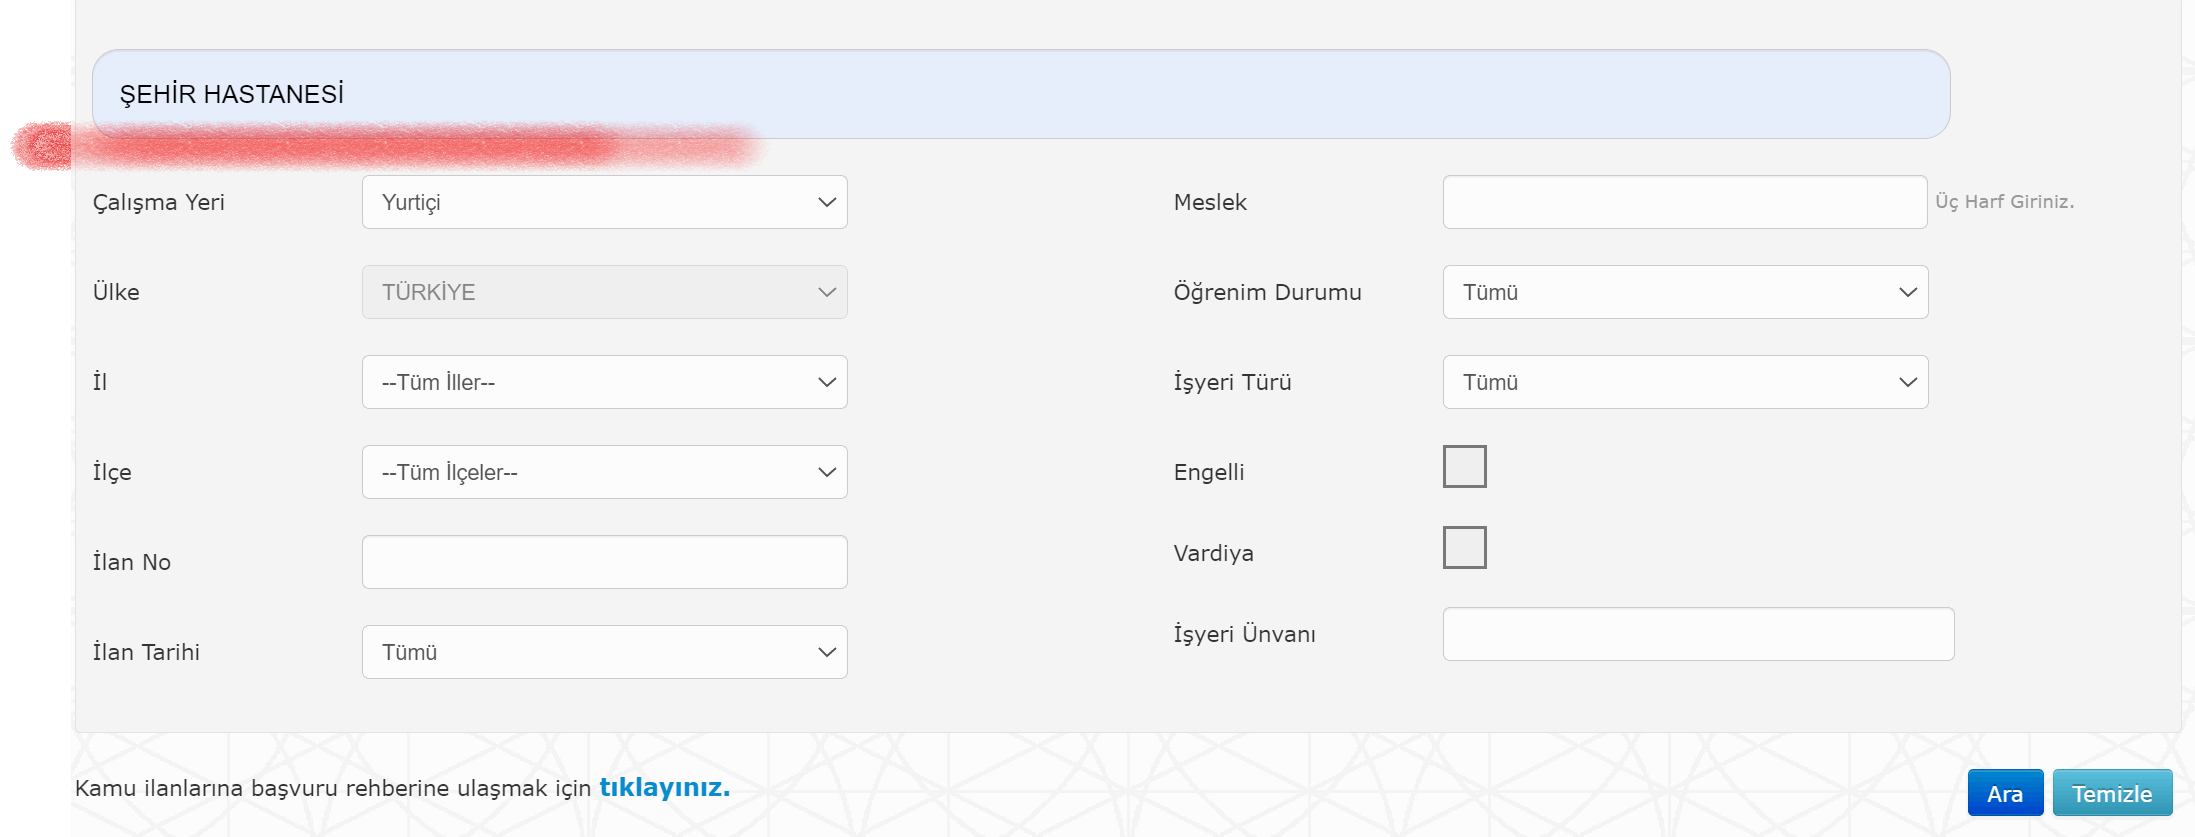Screen dimensions: 2195x837
Task: Click the İlan No label
Action: pyautogui.click(x=132, y=563)
